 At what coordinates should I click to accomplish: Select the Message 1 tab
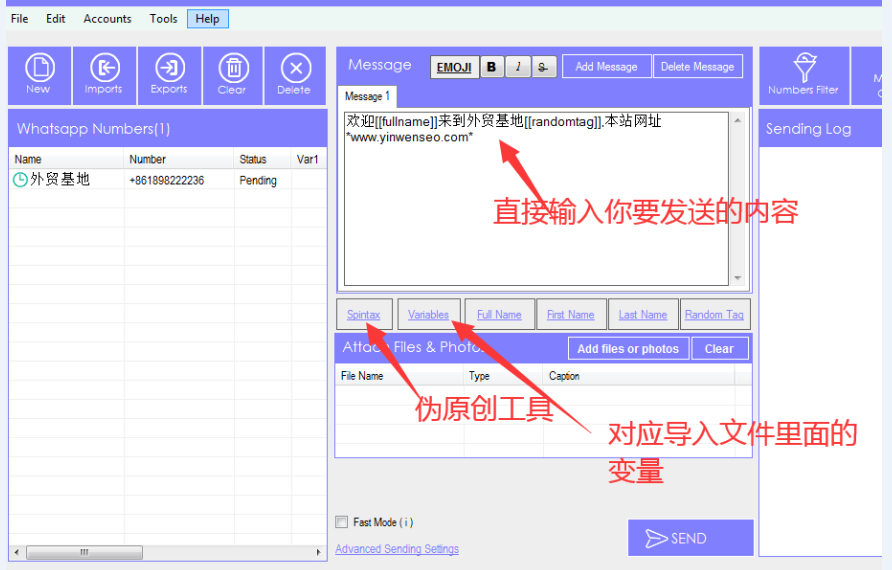(367, 96)
